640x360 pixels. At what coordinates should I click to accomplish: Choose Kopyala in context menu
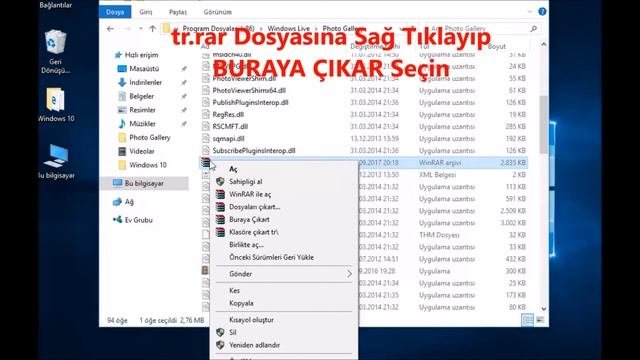click(x=241, y=303)
